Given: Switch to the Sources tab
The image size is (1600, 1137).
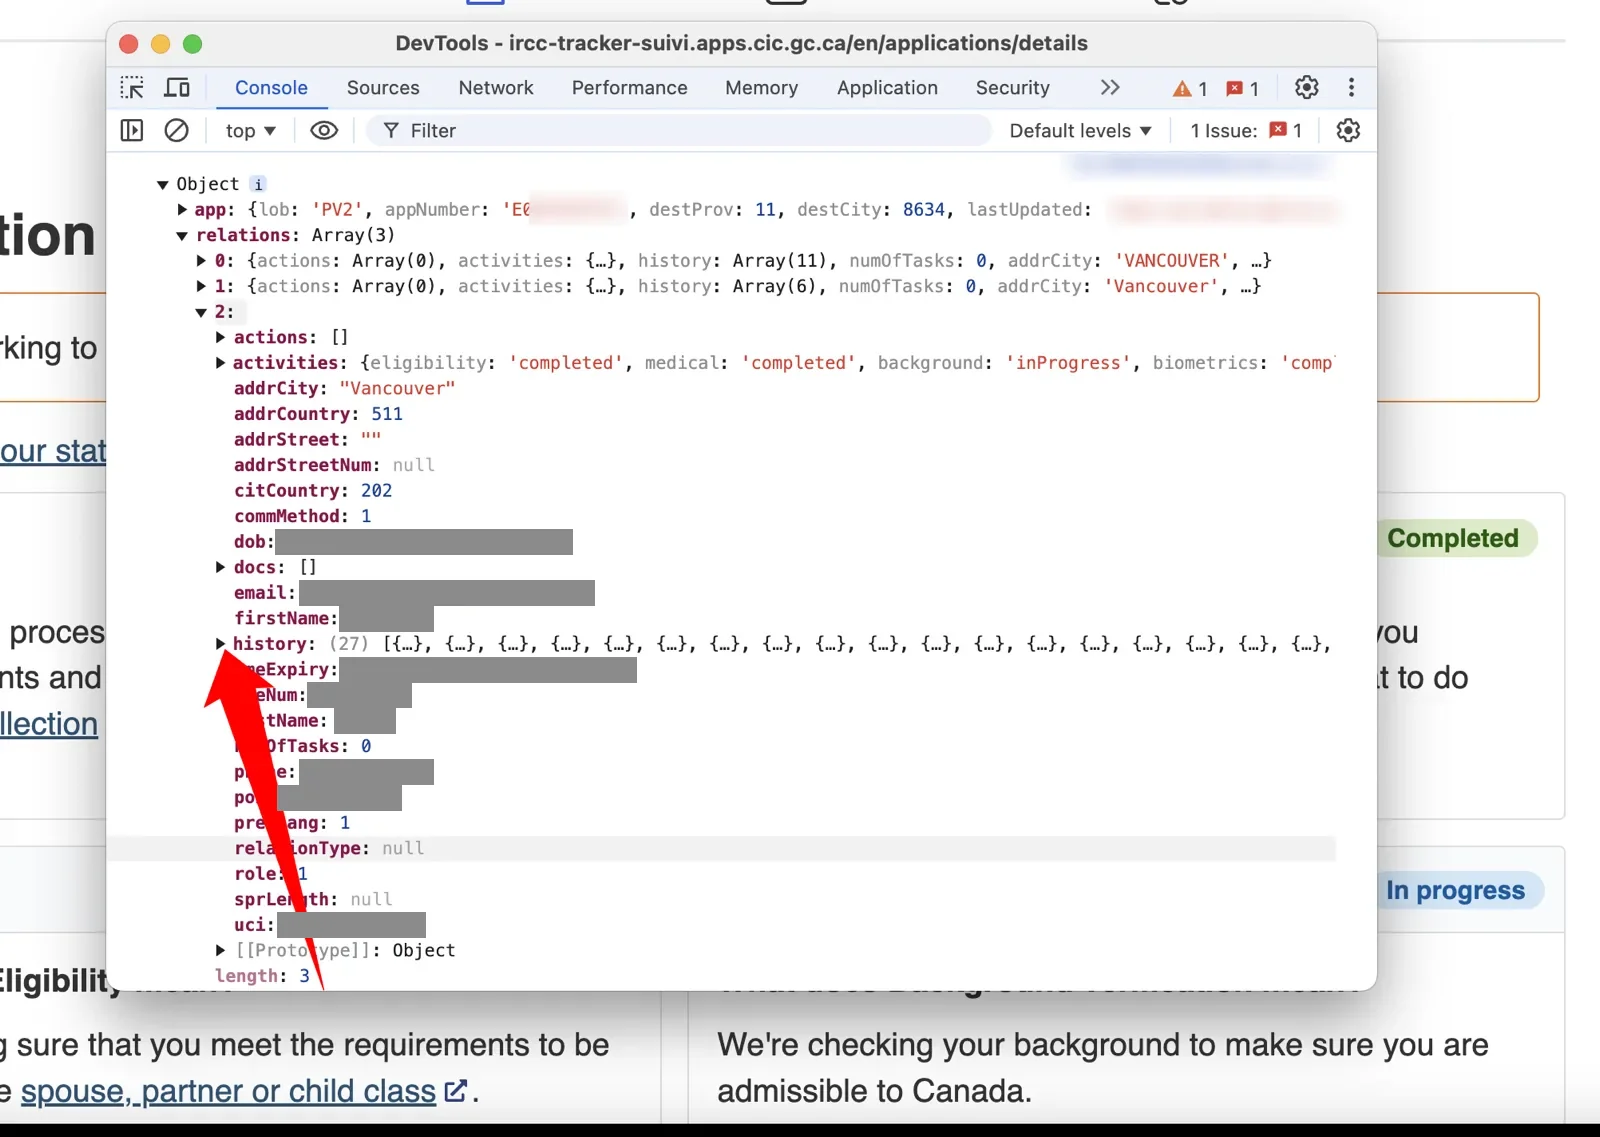Looking at the screenshot, I should tap(383, 88).
